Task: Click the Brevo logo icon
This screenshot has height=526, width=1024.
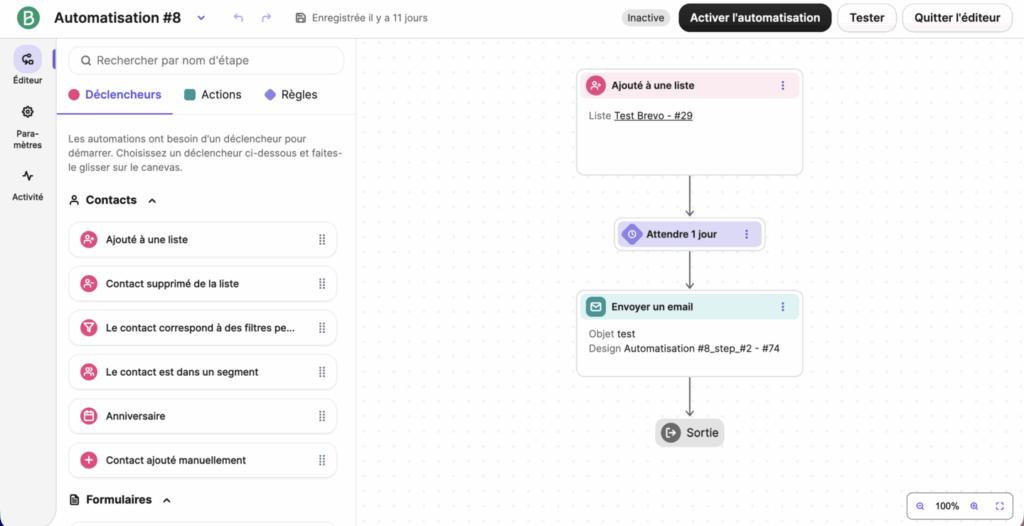Action: (28, 18)
